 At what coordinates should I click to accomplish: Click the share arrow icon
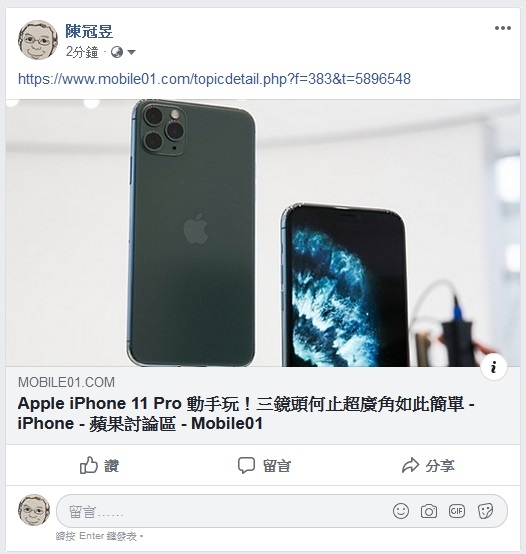point(410,465)
